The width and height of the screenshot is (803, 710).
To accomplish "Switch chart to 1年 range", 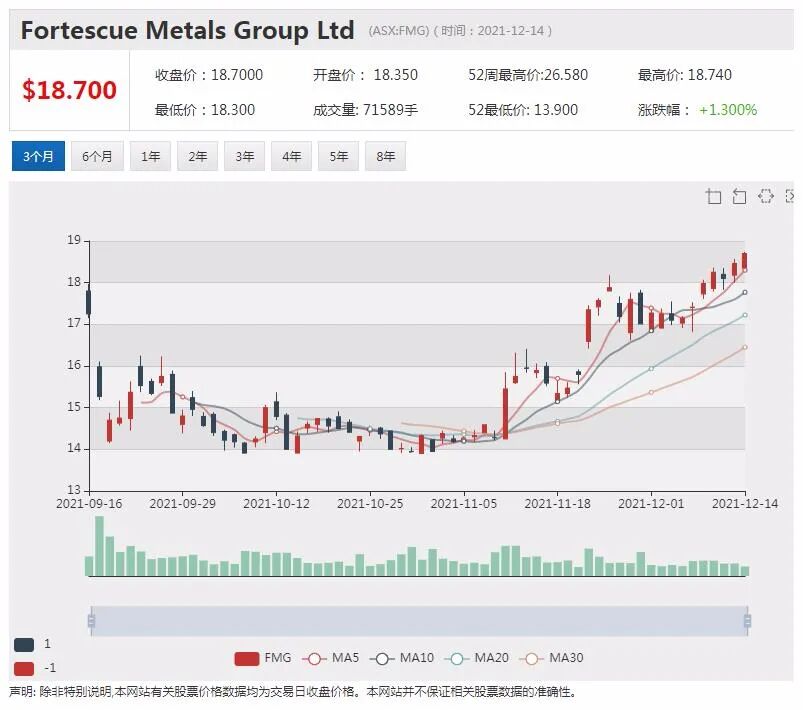I will [151, 156].
